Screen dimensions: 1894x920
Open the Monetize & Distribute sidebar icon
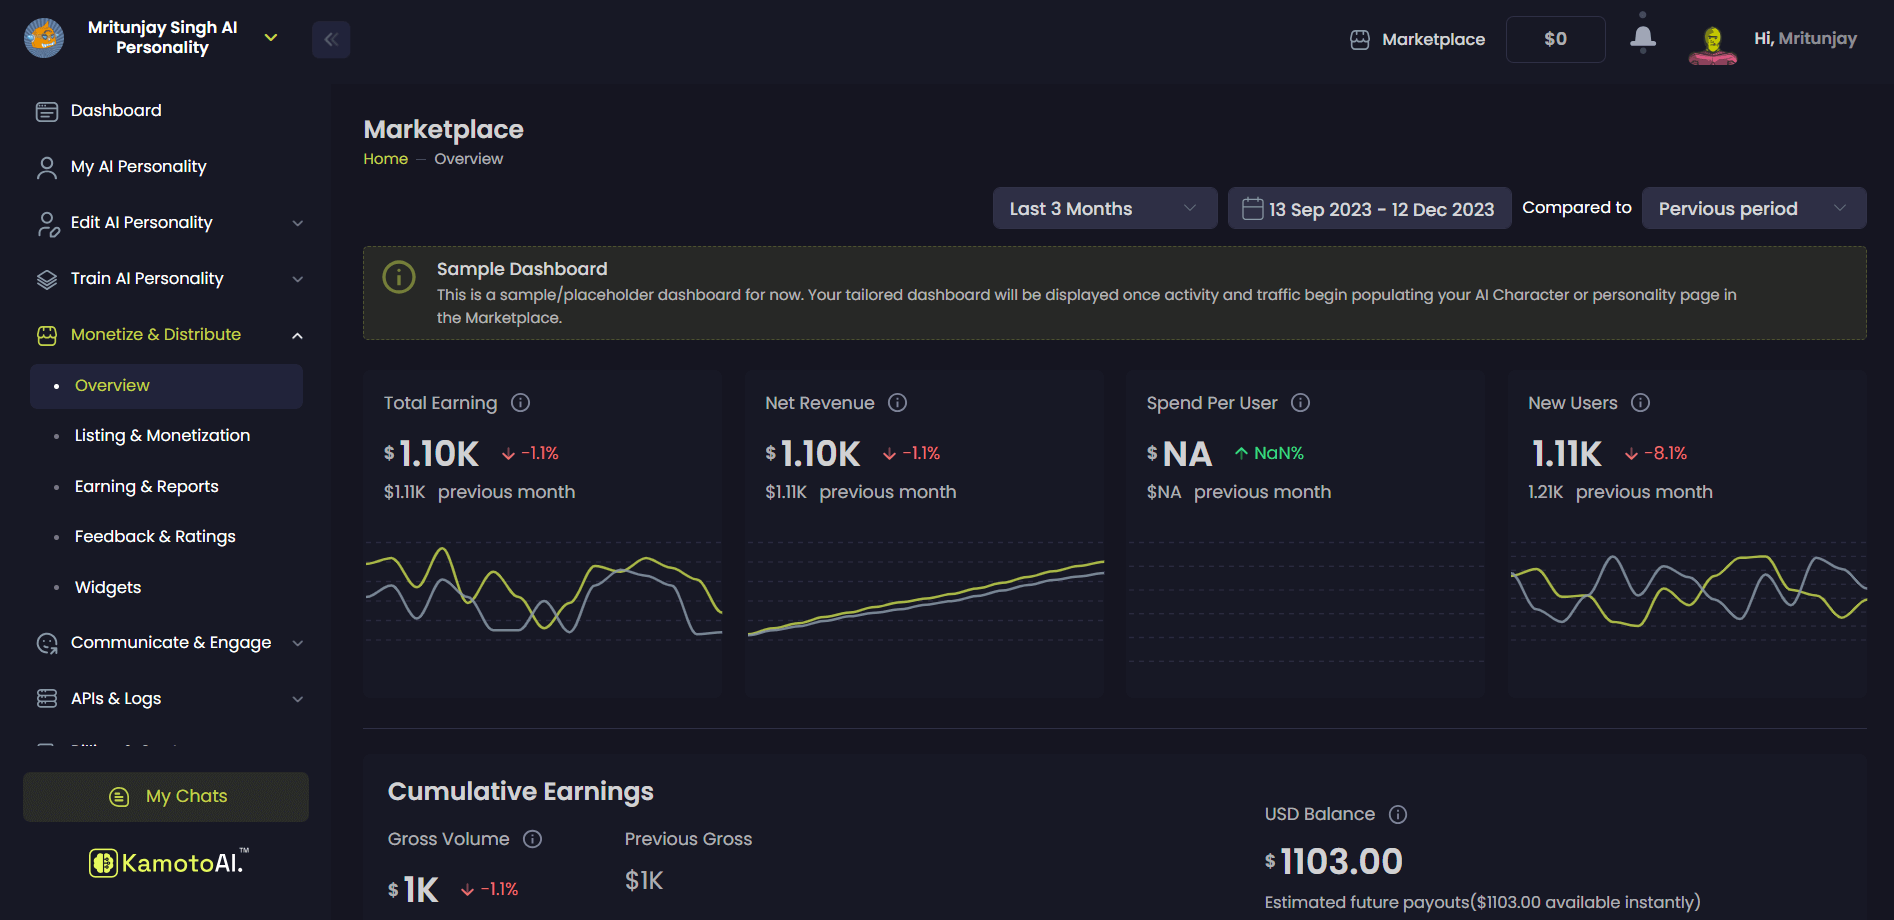click(46, 334)
